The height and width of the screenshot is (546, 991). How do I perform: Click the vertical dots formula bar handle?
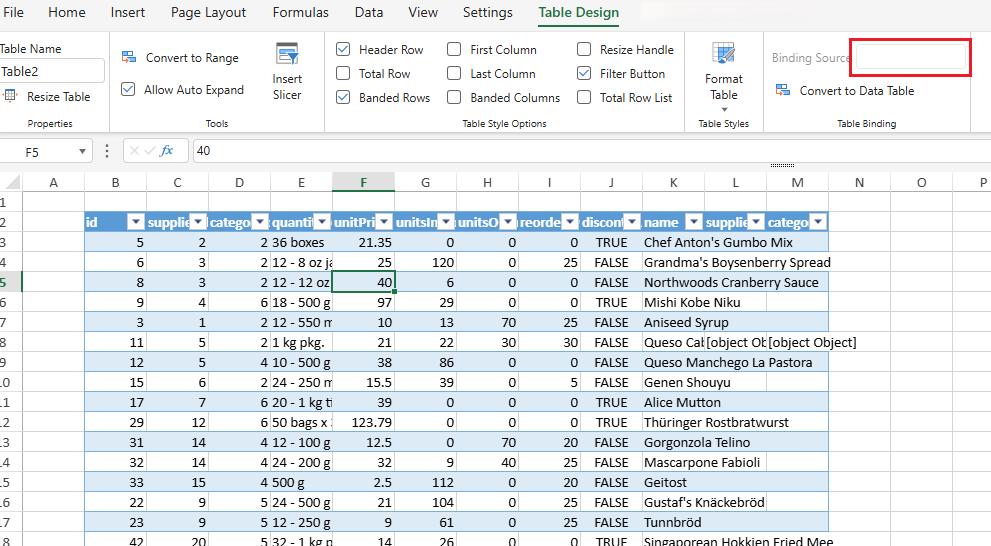pyautogui.click(x=107, y=150)
